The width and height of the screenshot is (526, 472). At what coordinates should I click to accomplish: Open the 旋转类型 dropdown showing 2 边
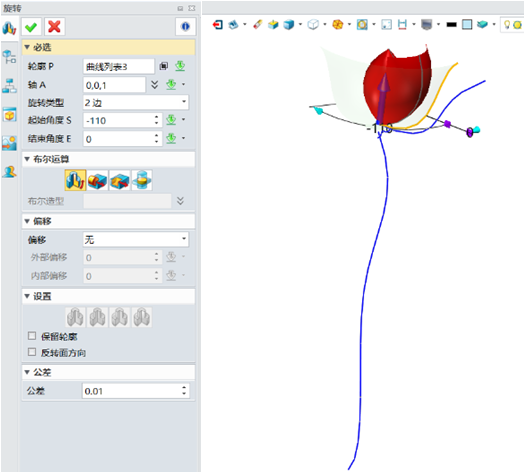(136, 102)
